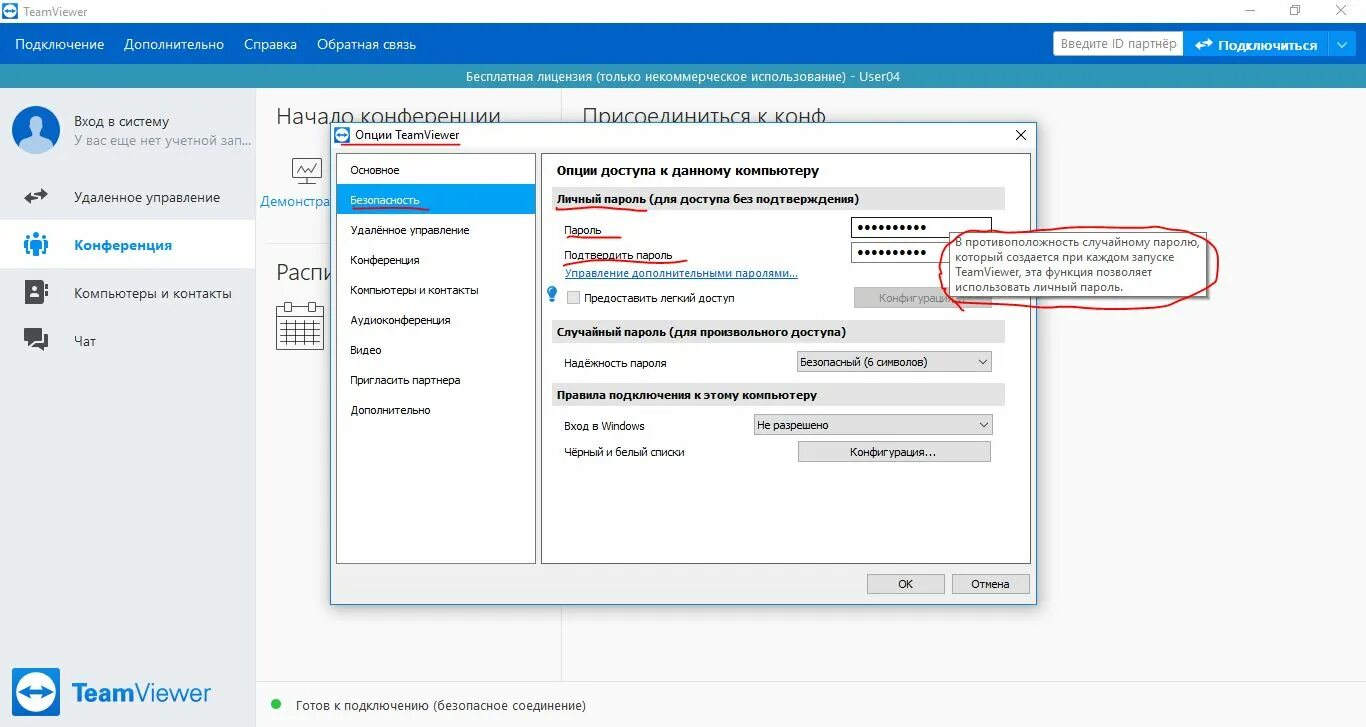Click Конфигурация button for black/white lists
1366x727 pixels.
point(894,452)
